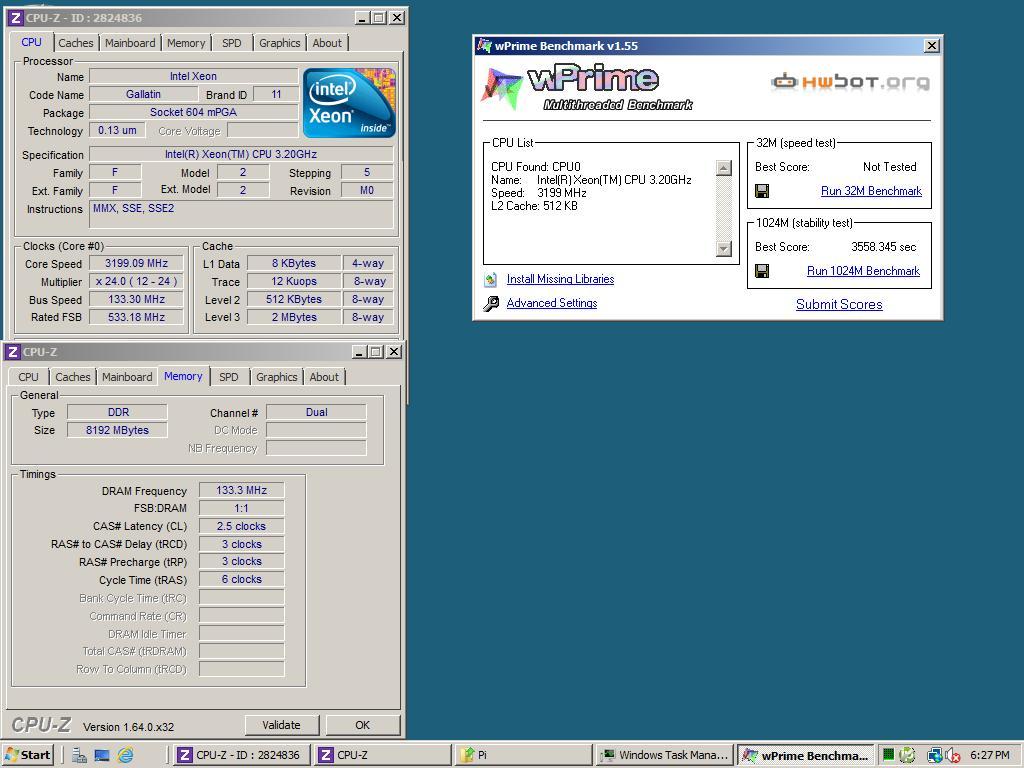Click the Specification field Intel(R) Xeon(TM) CPU 3.20GHz

coord(241,154)
